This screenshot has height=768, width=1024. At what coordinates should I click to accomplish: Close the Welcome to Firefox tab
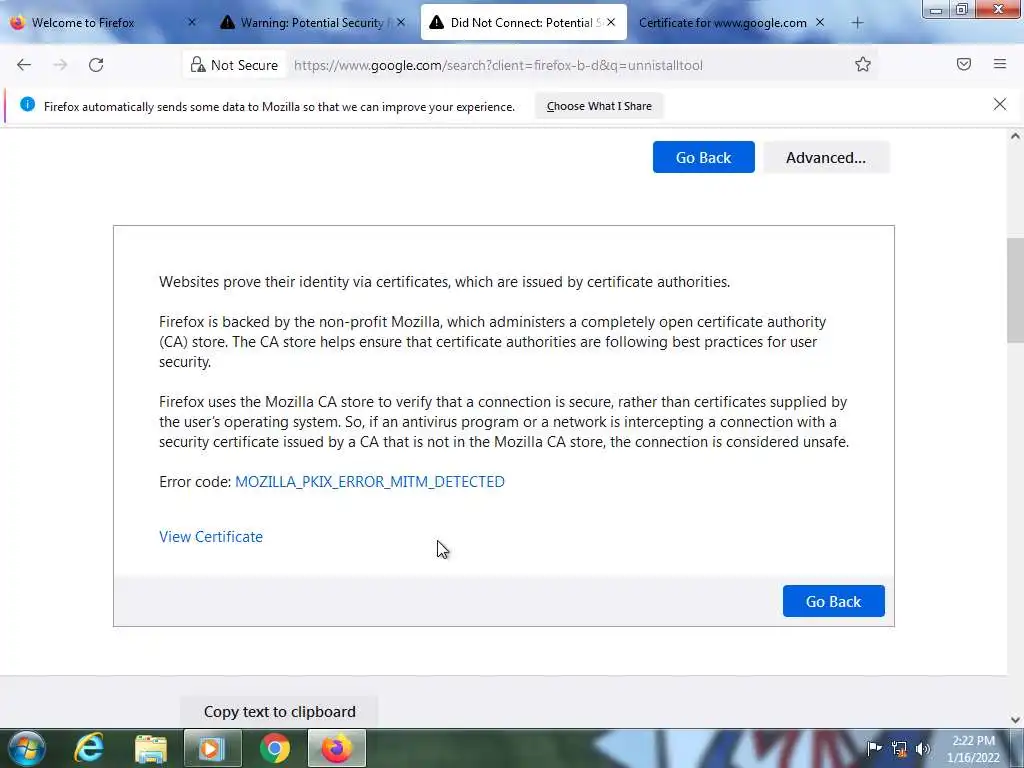192,22
